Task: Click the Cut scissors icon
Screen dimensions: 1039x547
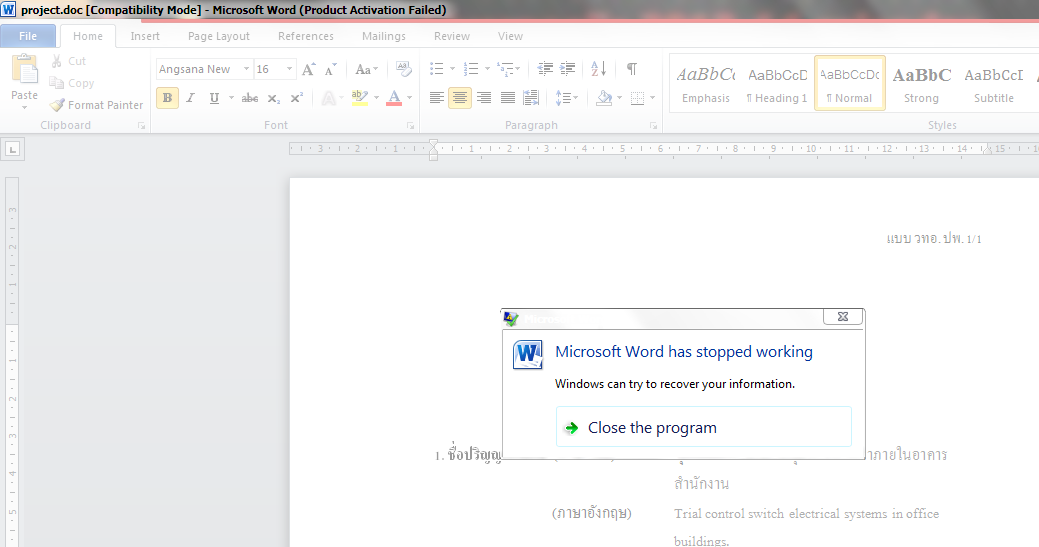Action: (x=57, y=61)
